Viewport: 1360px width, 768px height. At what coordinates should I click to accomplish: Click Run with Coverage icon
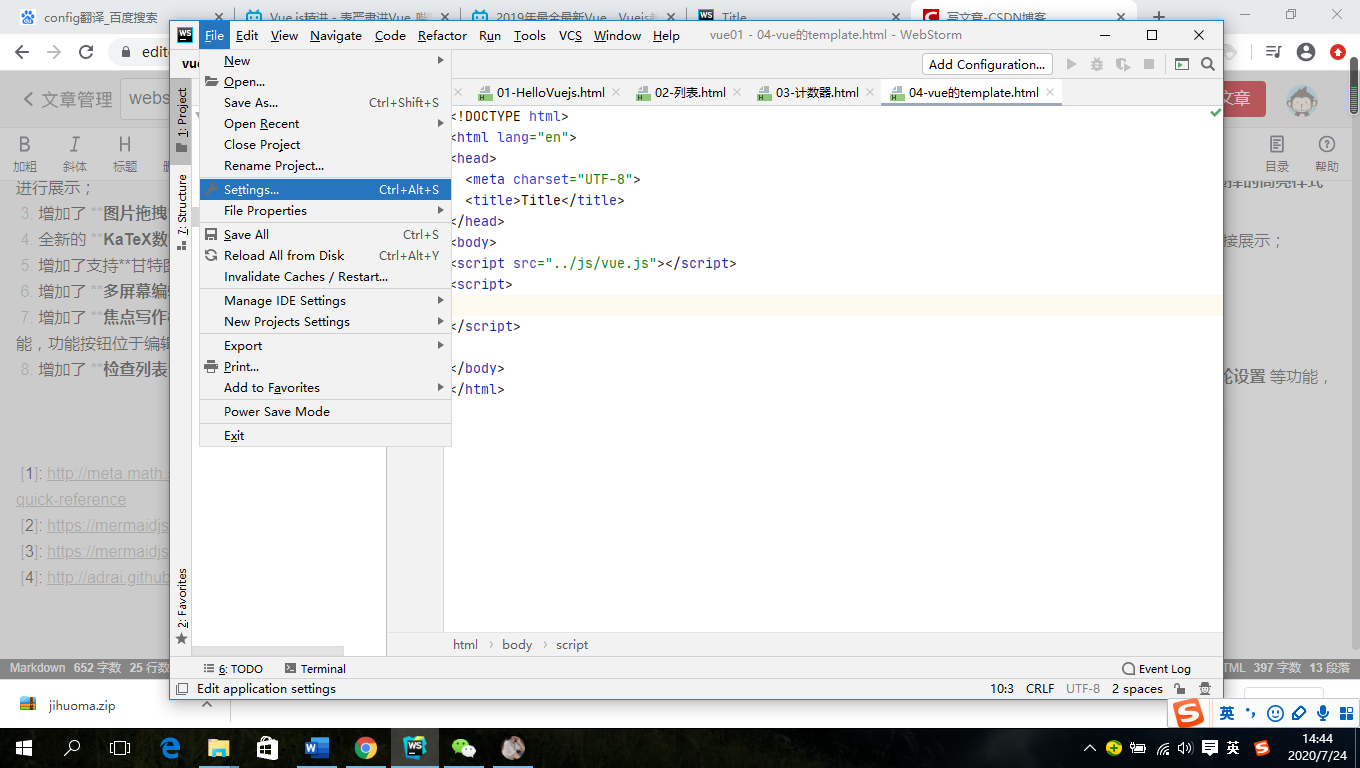coord(1123,64)
